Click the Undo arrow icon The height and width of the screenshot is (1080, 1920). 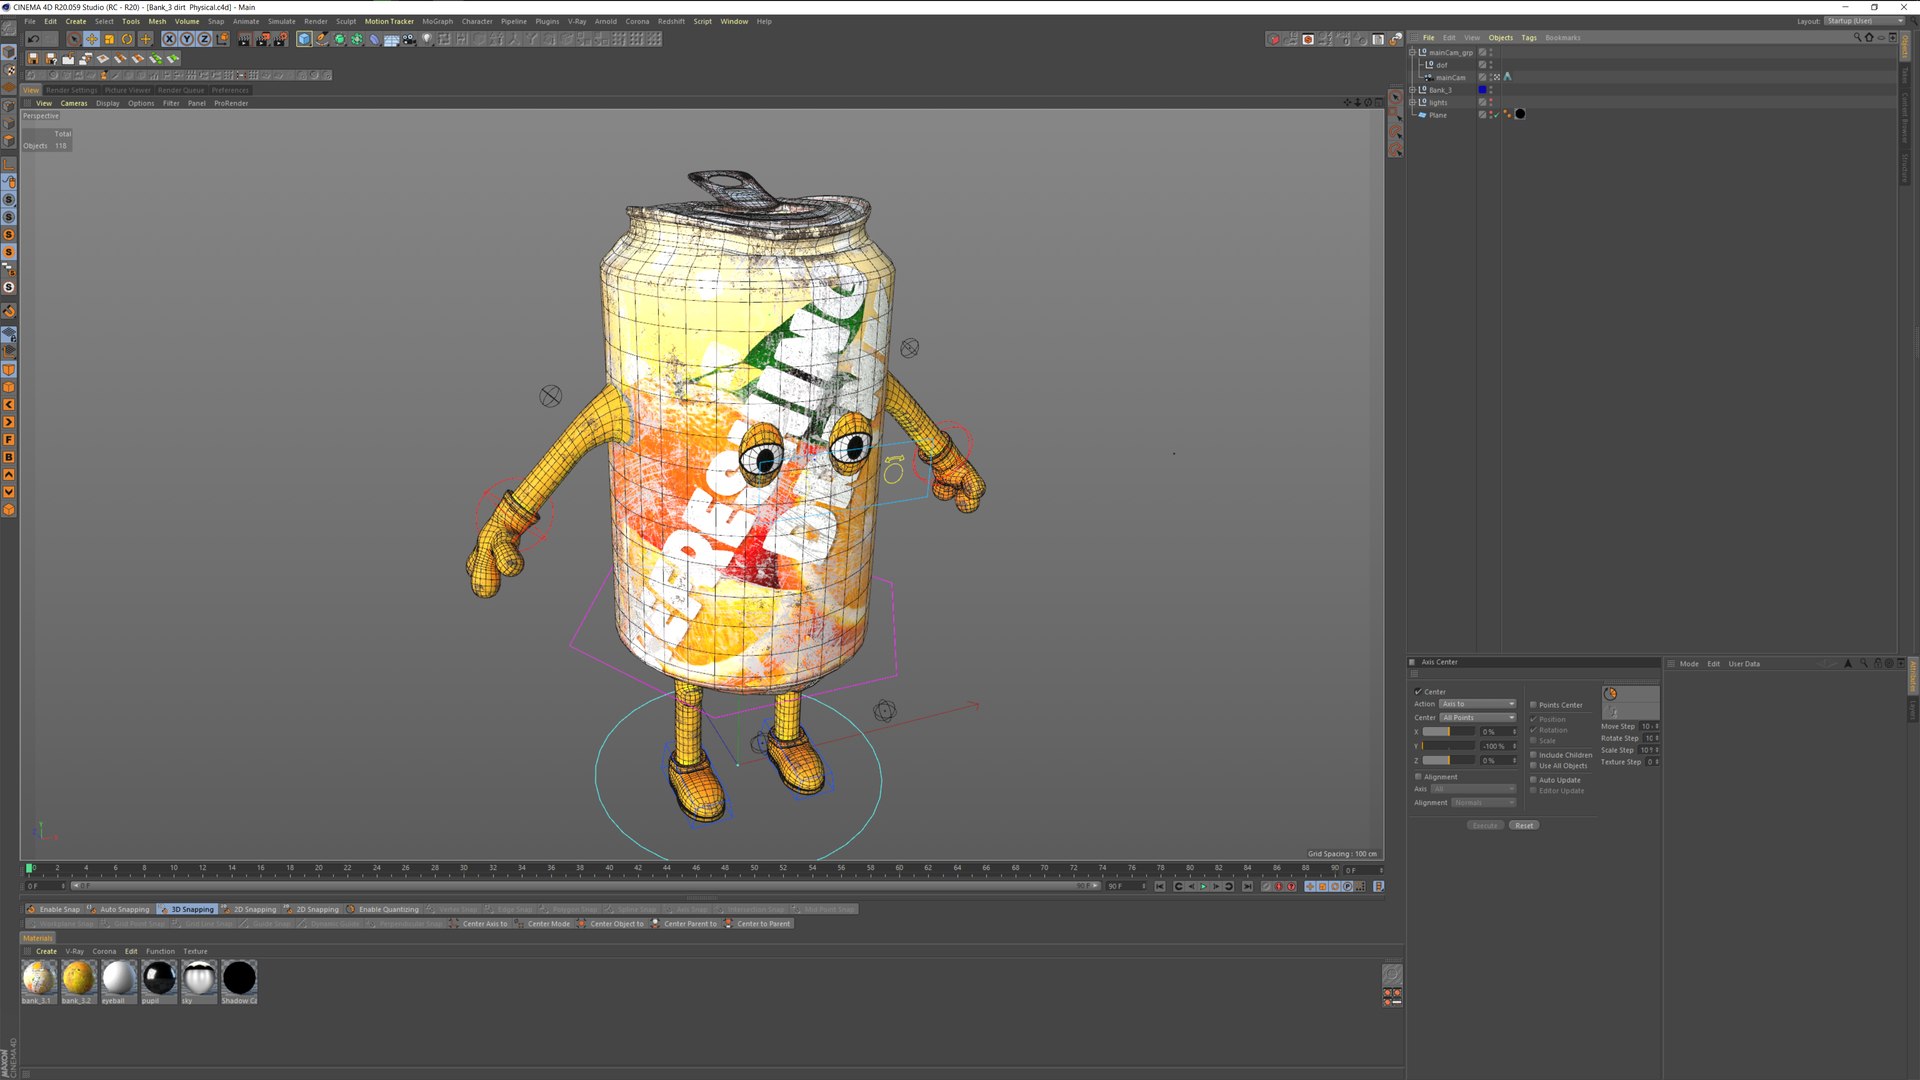click(x=33, y=39)
